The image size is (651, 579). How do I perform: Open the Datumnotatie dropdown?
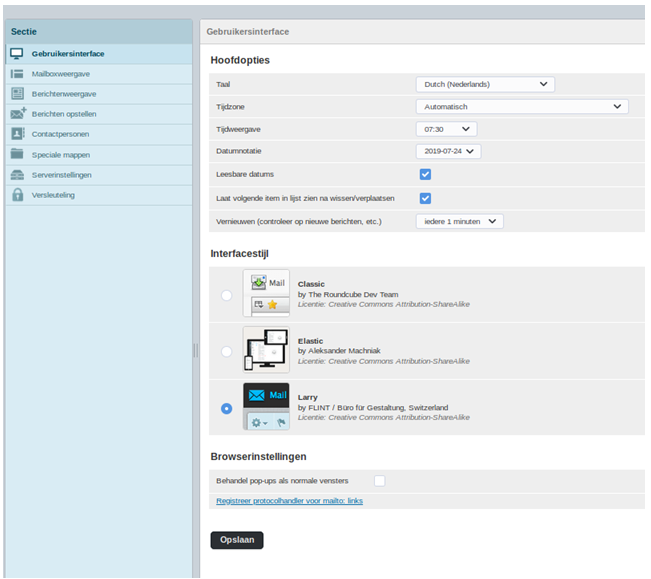click(x=448, y=151)
